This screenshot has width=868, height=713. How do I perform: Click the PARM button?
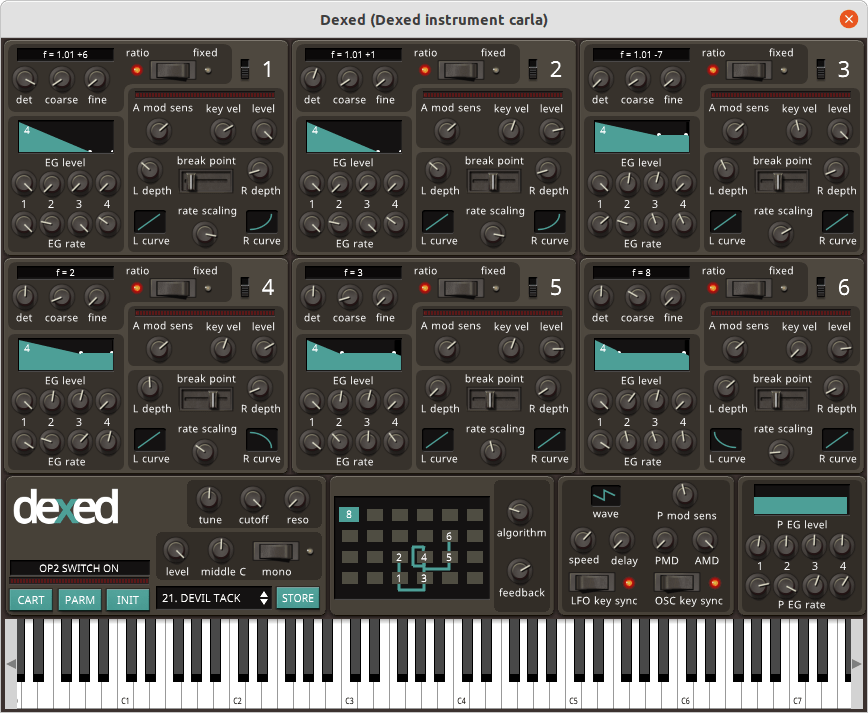coord(80,600)
